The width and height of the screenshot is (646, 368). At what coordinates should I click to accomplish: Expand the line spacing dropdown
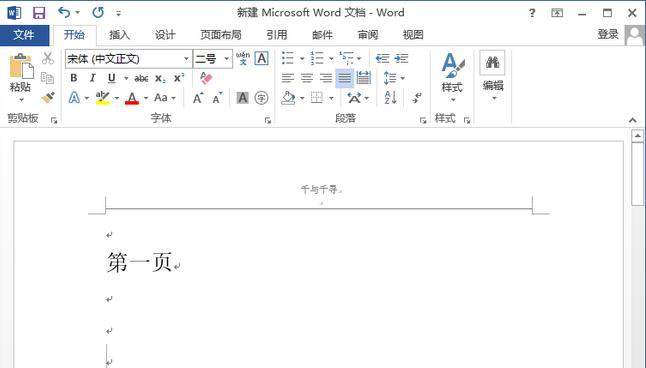pyautogui.click(x=403, y=78)
